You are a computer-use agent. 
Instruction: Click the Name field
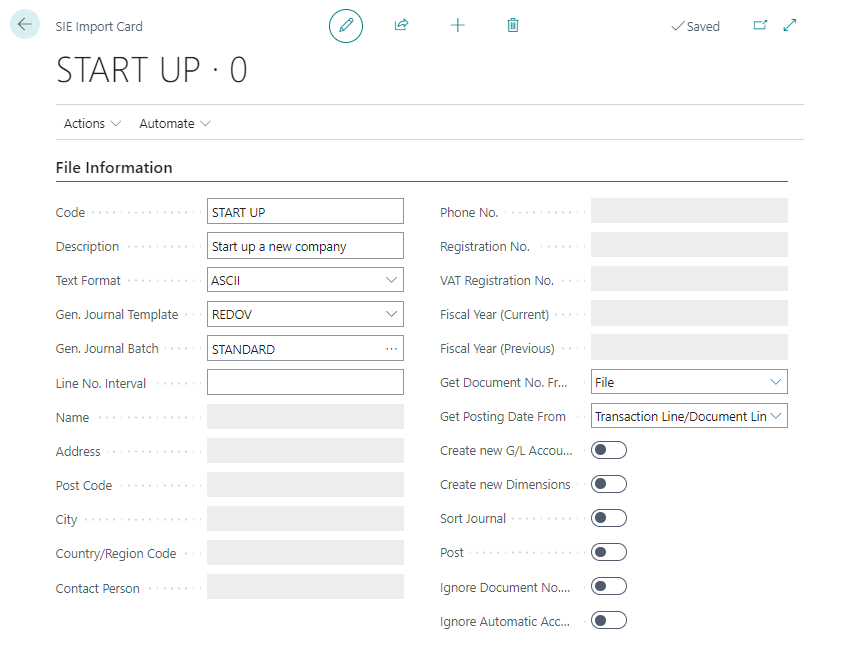point(305,416)
